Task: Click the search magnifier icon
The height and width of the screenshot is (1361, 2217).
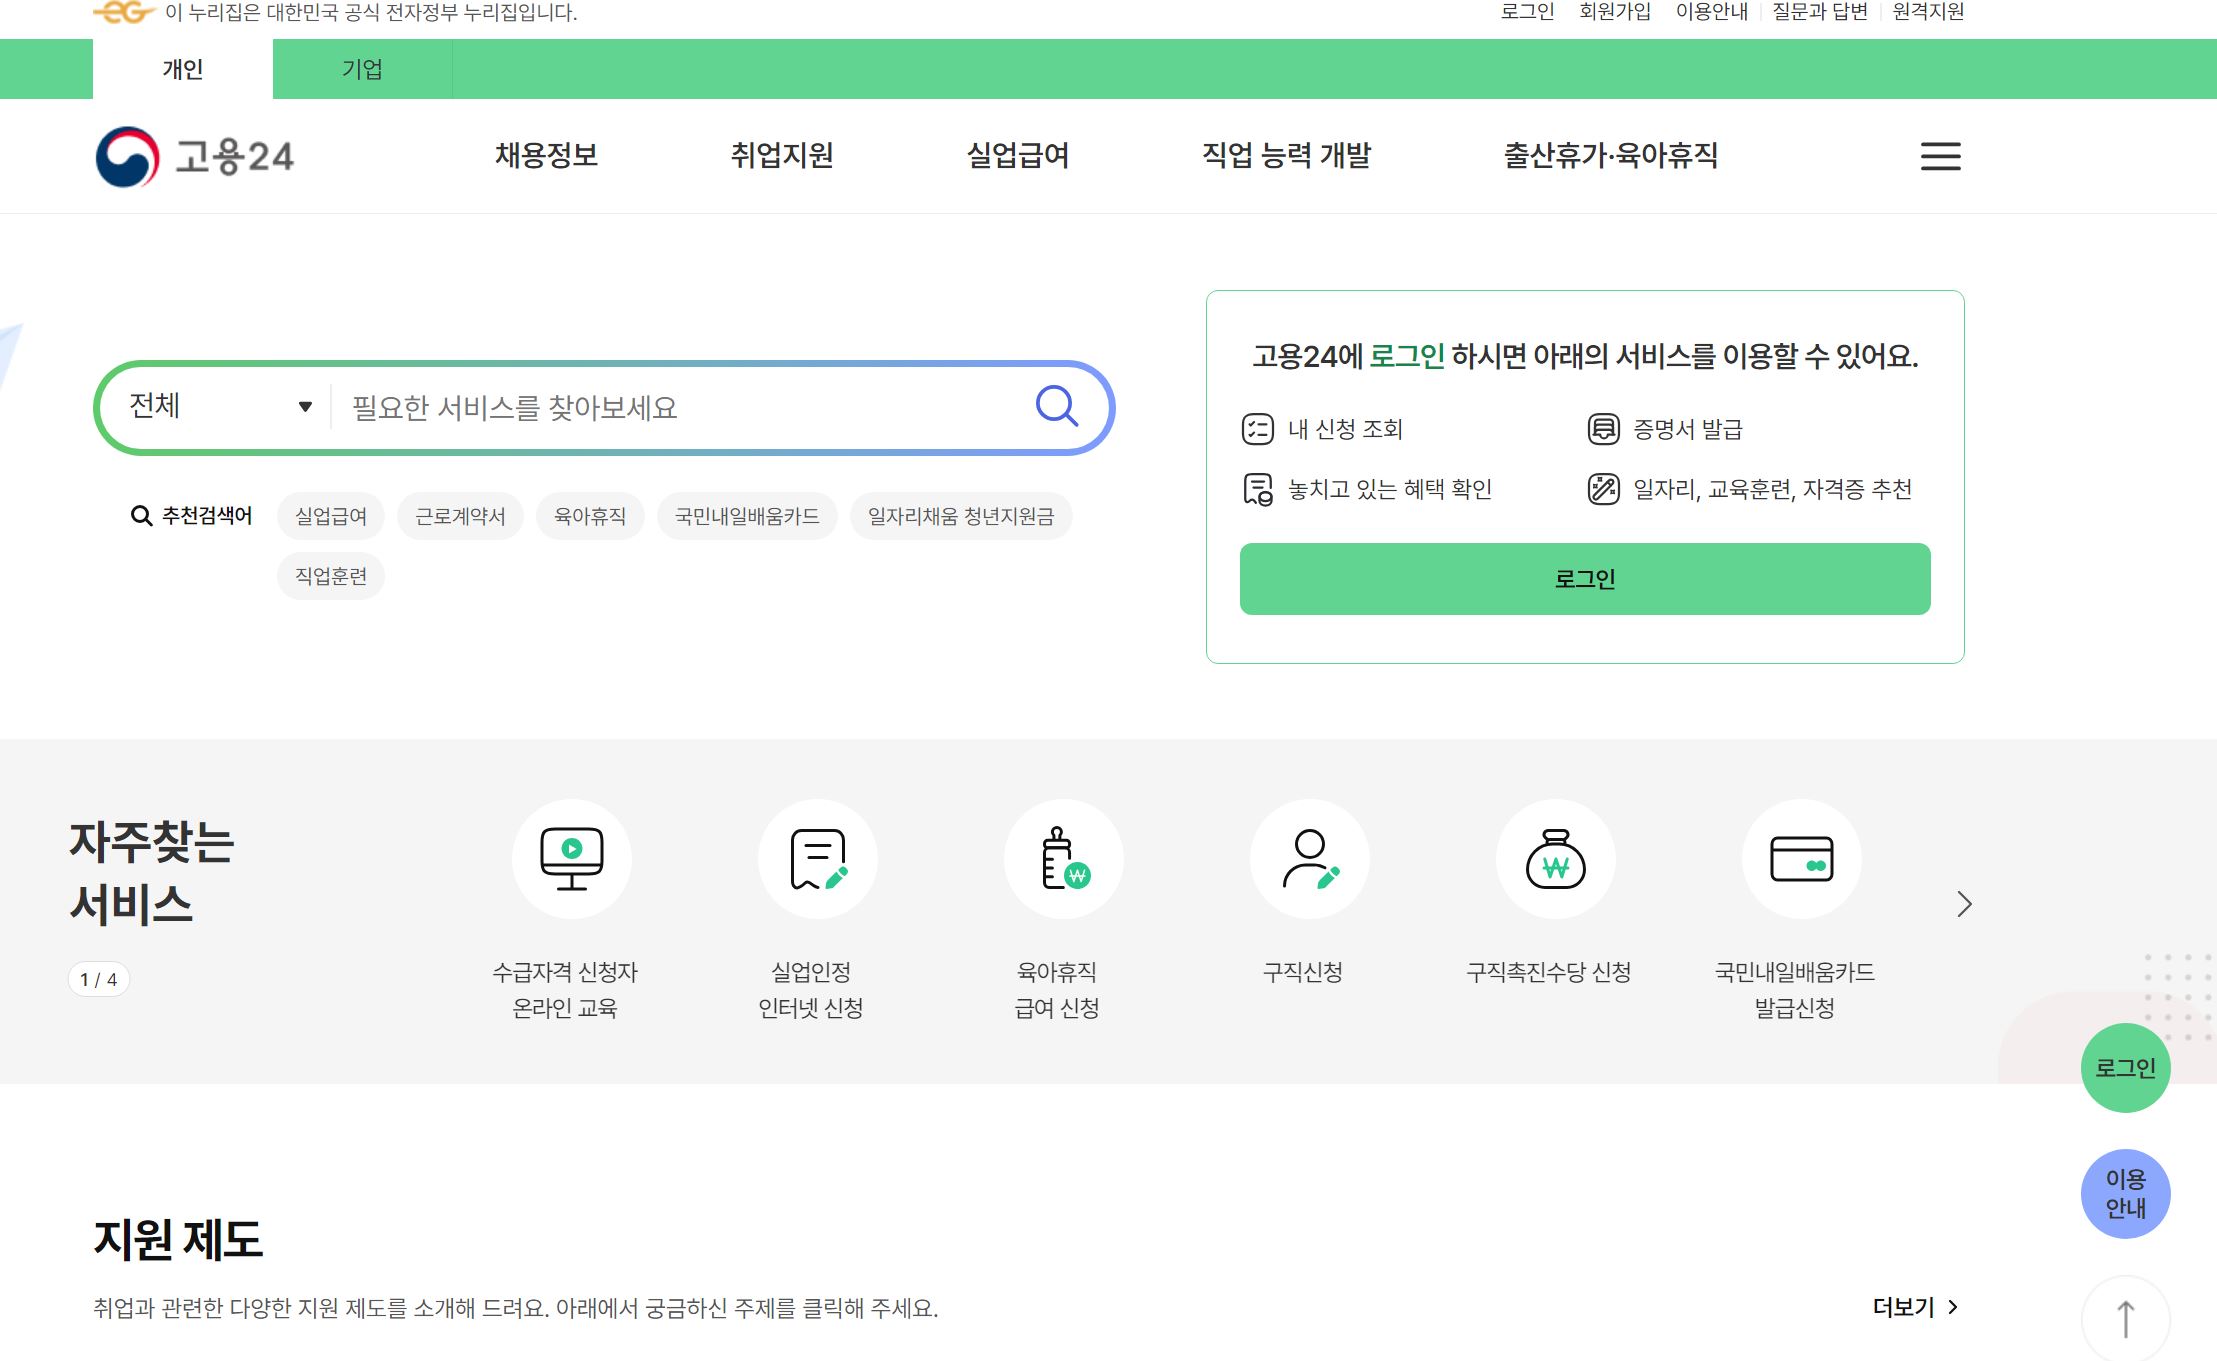Action: 1056,406
